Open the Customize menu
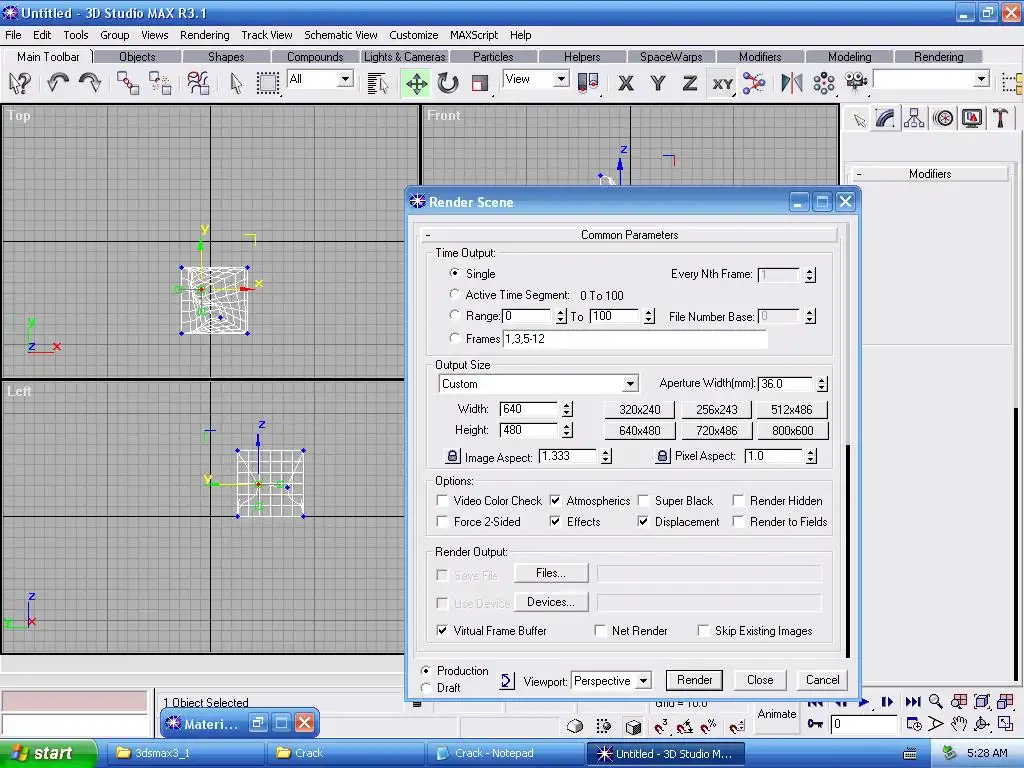Viewport: 1024px width, 768px height. 413,35
